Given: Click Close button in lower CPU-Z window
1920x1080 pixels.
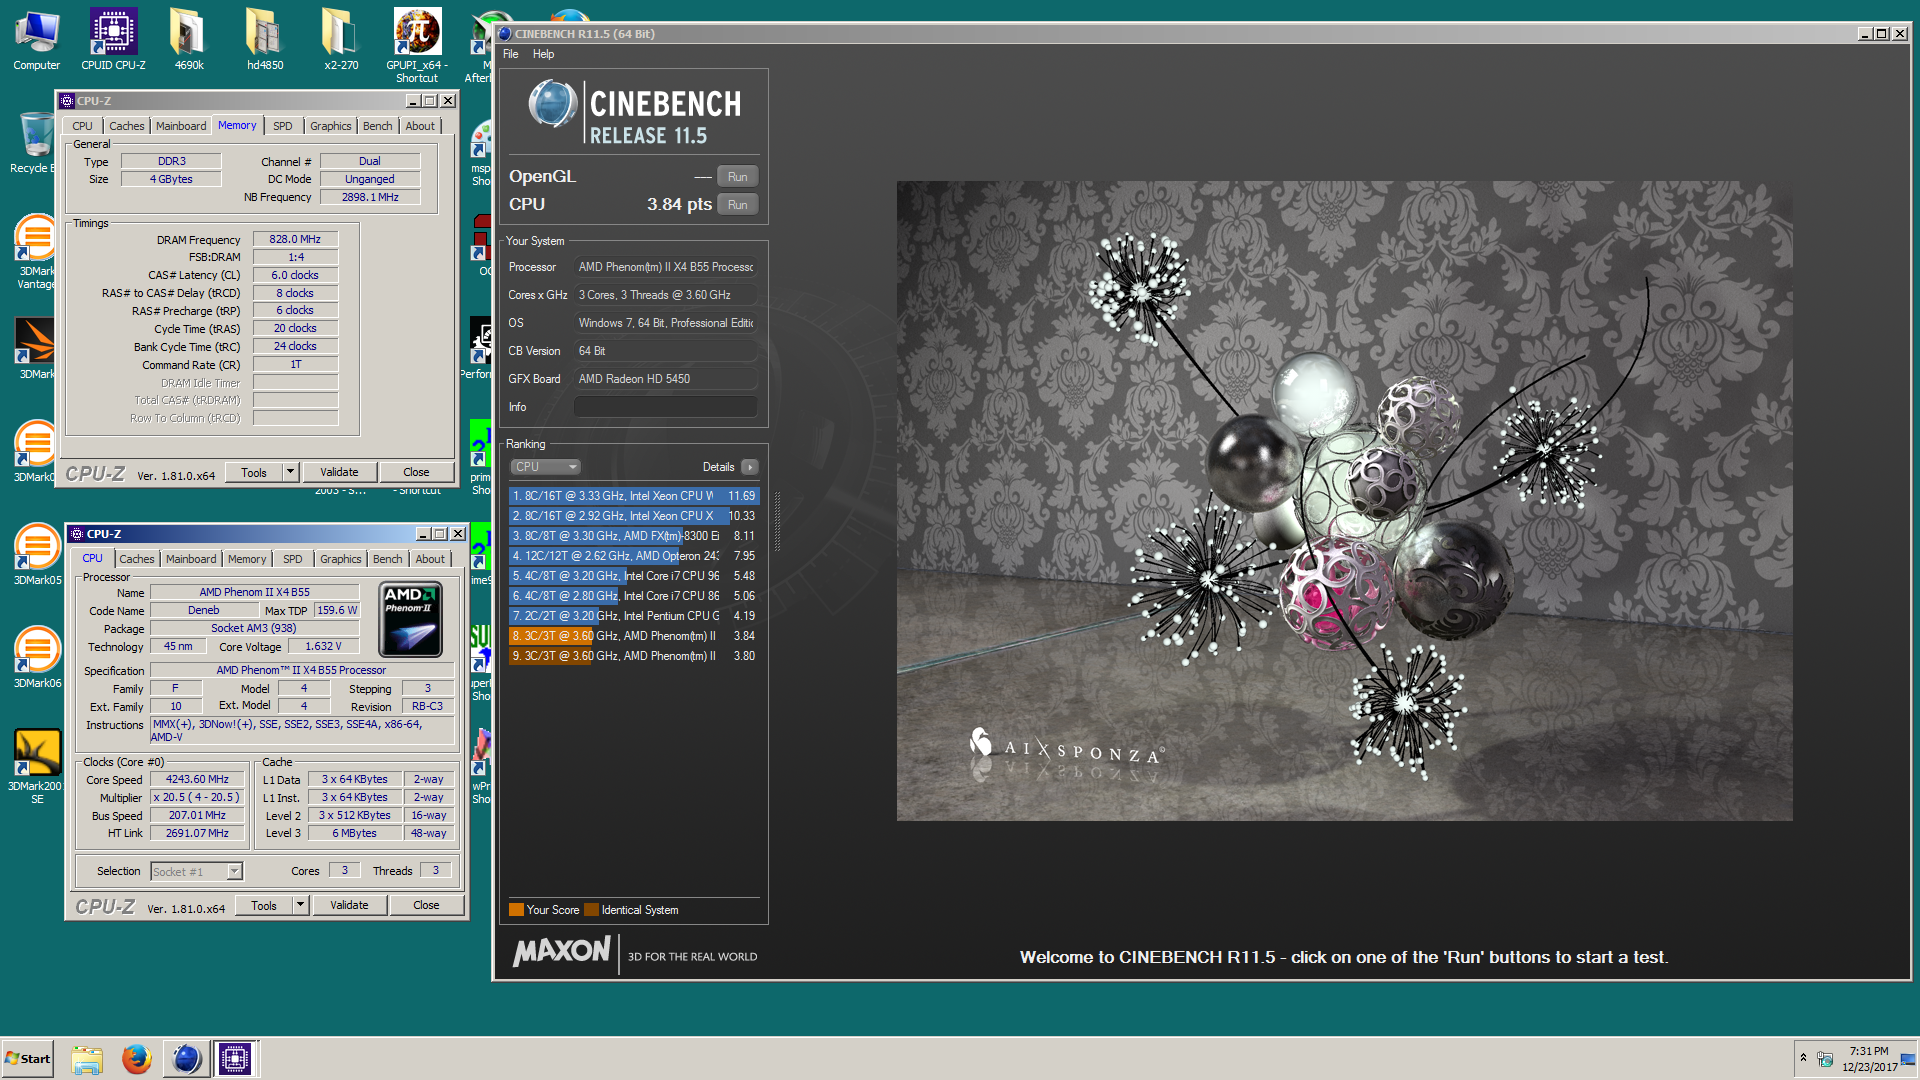Looking at the screenshot, I should 427,906.
